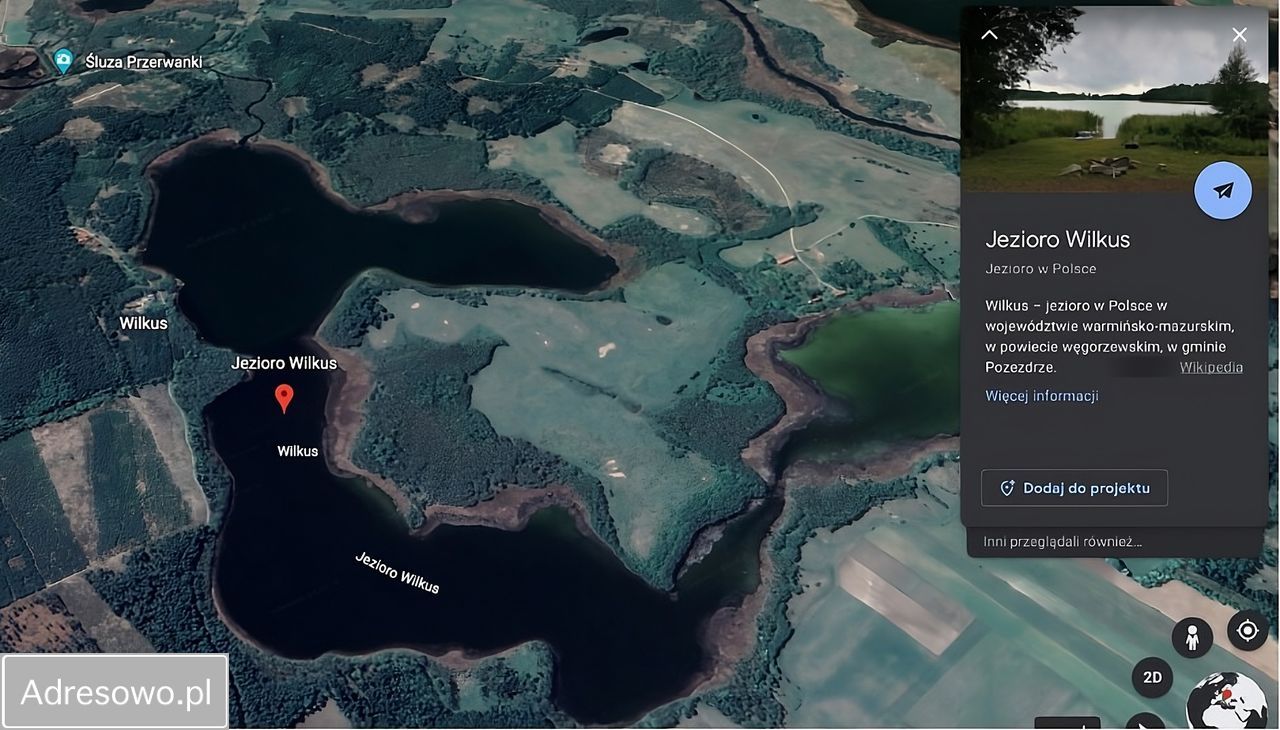Collapse the info card using the chevron
Screen dimensions: 1280x730
point(989,35)
